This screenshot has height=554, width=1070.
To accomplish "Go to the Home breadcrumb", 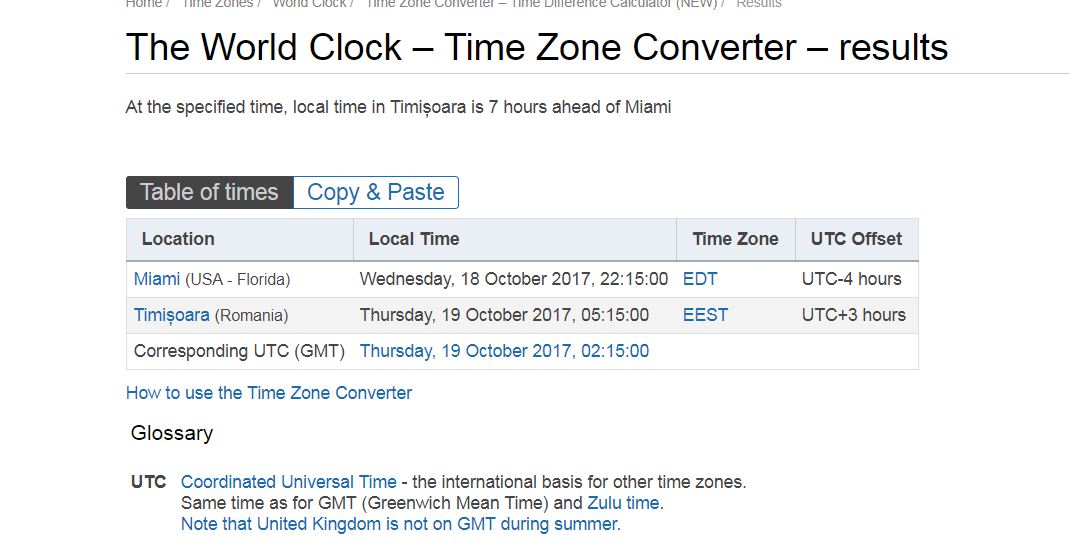I will [143, 4].
